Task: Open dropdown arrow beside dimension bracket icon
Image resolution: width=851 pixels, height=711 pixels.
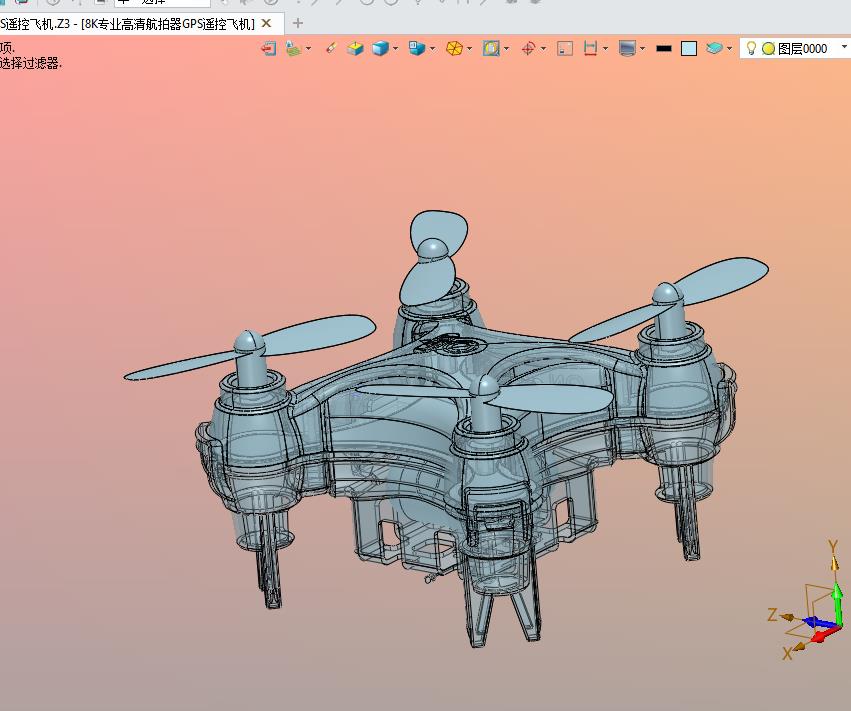Action: tap(605, 49)
